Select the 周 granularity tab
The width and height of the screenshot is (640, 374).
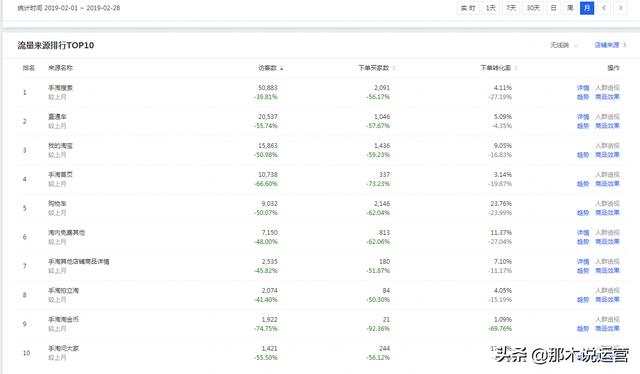(570, 8)
